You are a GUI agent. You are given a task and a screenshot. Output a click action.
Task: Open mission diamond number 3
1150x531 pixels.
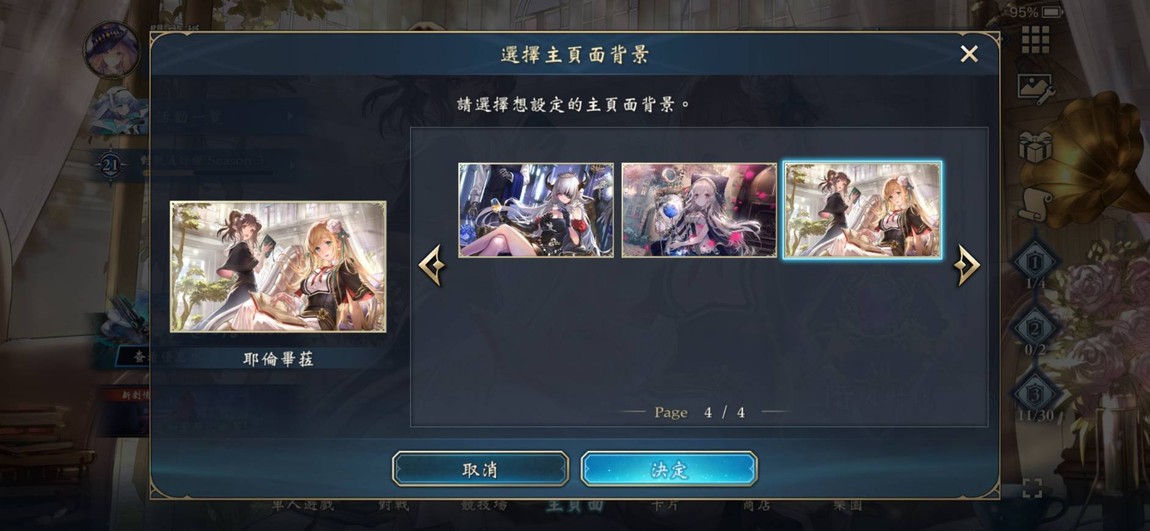[x=1035, y=395]
